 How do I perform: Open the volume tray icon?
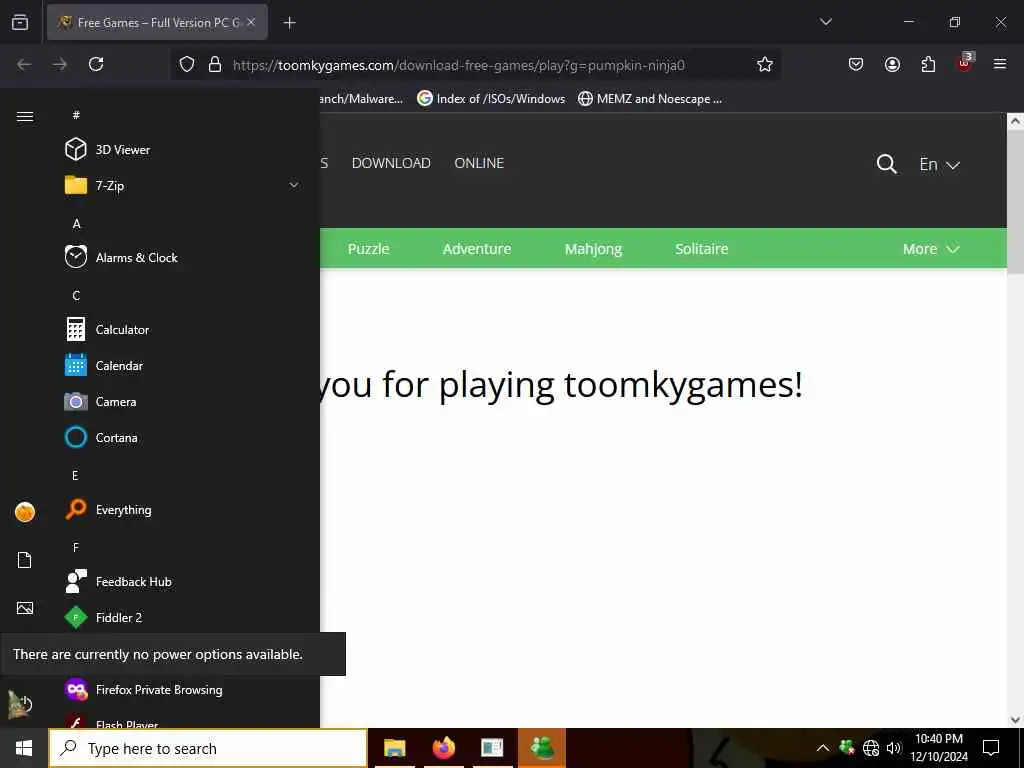click(x=894, y=748)
